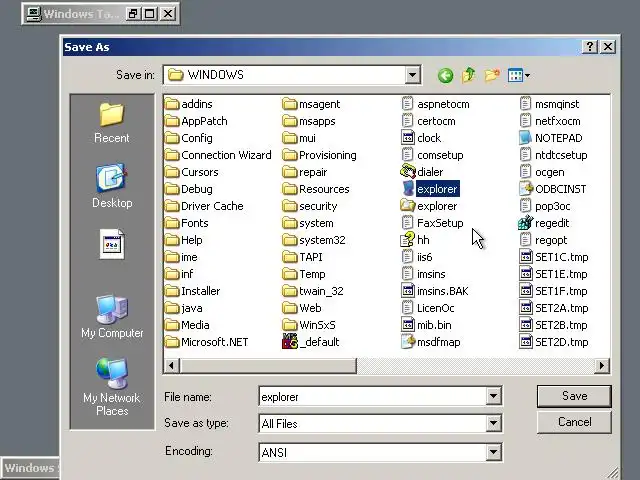Select the SET1C.tmp file
The image size is (640, 480).
(554, 257)
